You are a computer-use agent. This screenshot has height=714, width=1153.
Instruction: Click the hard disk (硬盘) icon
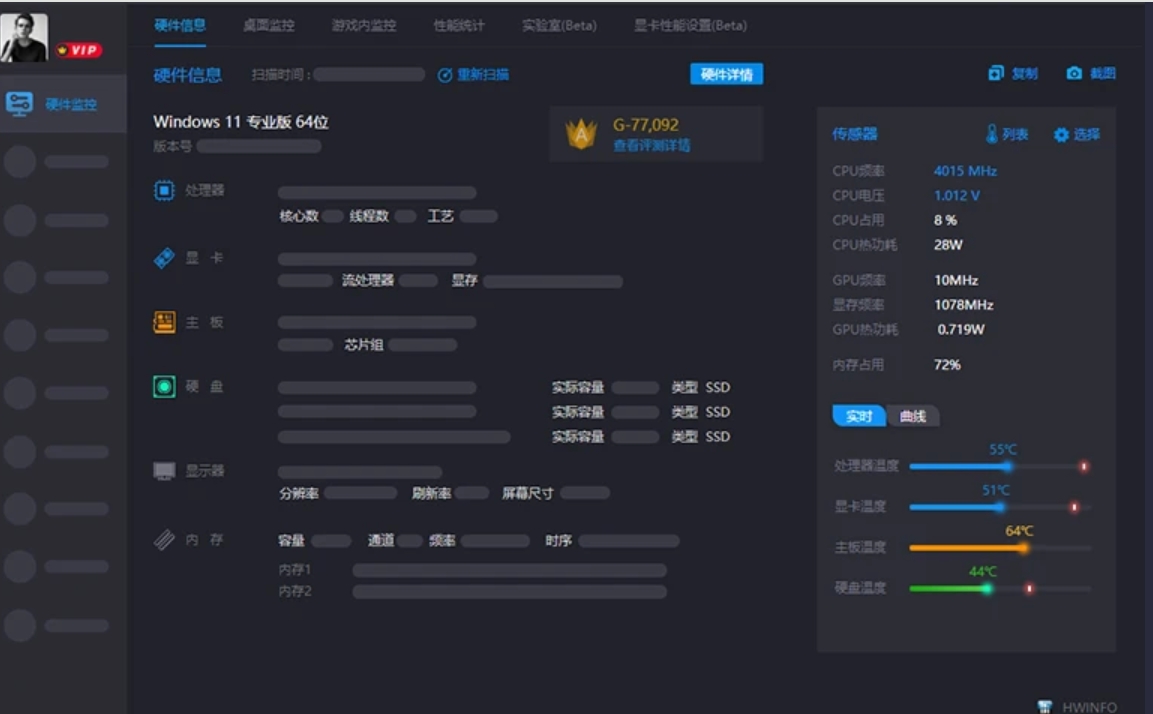(x=164, y=387)
